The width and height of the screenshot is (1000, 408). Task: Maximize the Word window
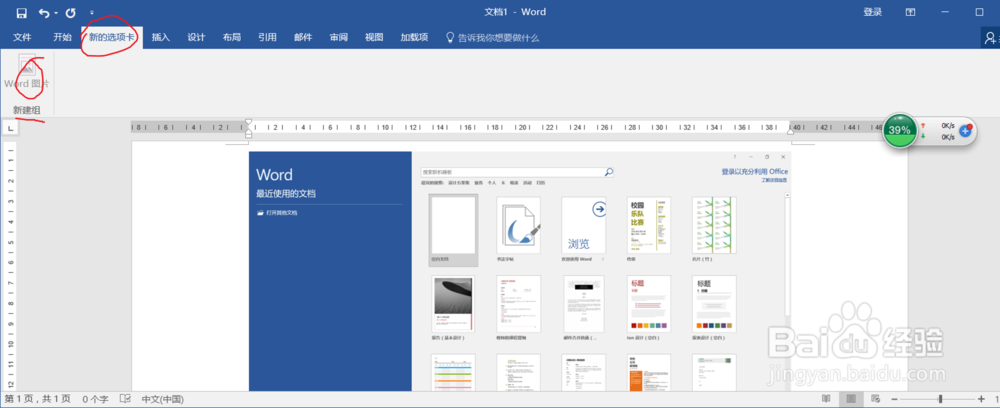coord(980,12)
